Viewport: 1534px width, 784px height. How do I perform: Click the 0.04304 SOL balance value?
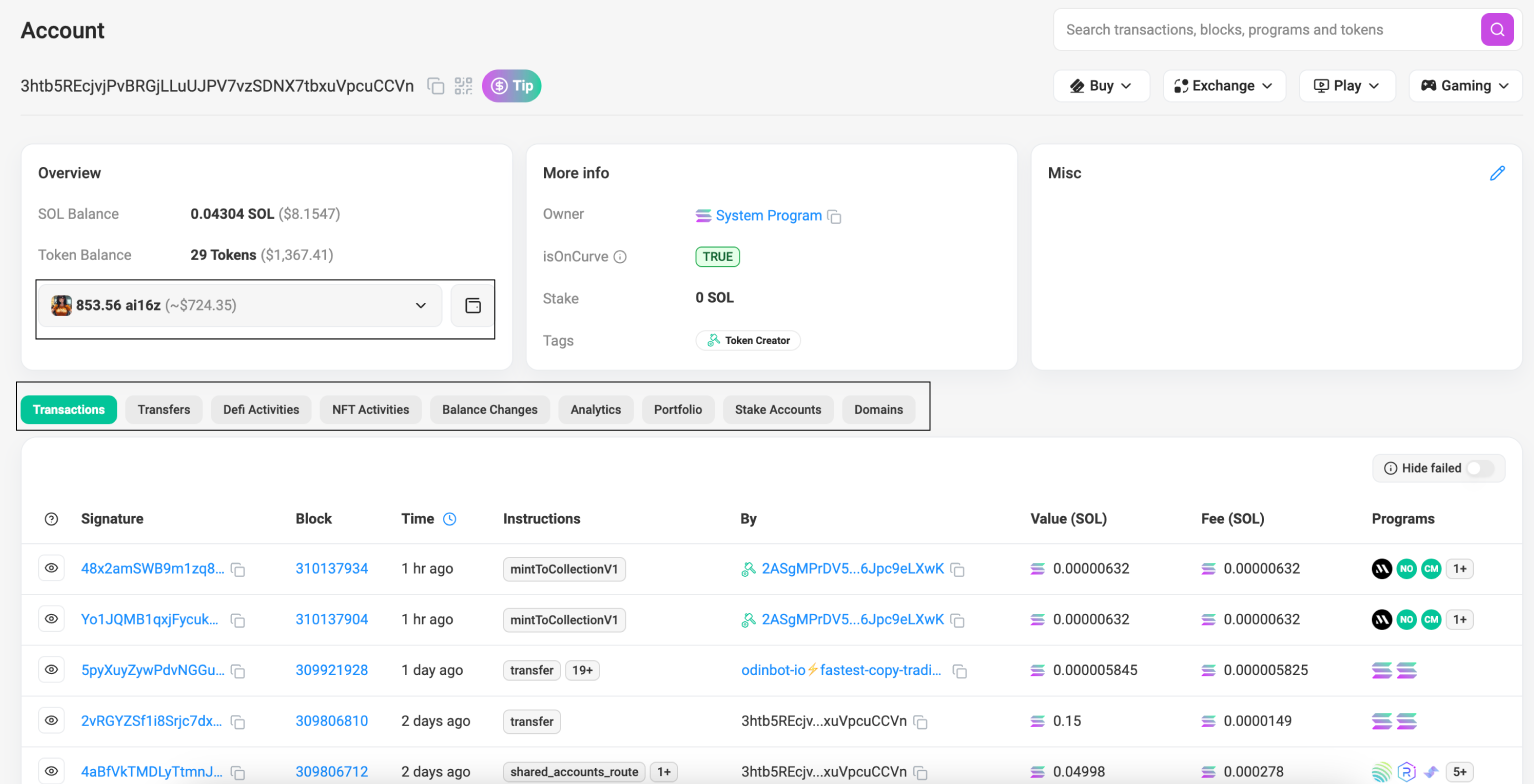[x=232, y=214]
